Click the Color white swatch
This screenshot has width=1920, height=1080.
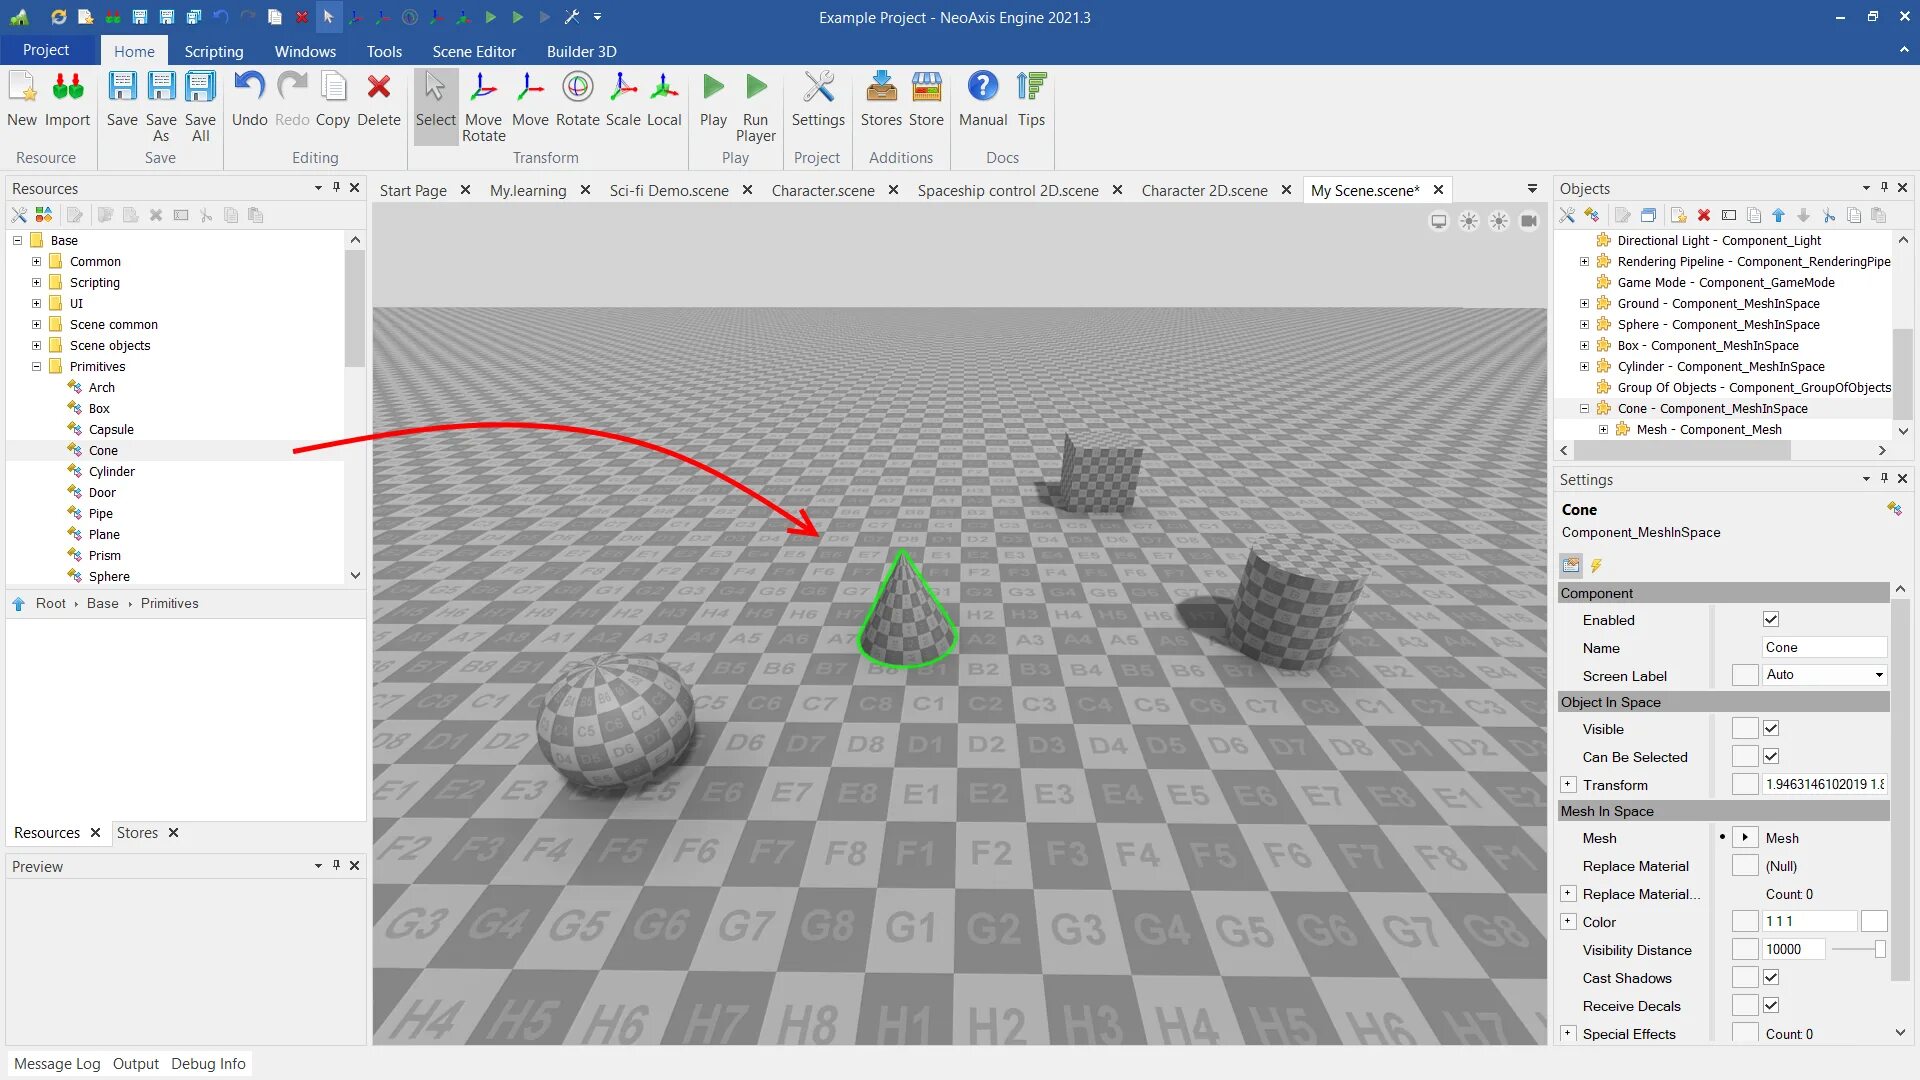[x=1874, y=922]
